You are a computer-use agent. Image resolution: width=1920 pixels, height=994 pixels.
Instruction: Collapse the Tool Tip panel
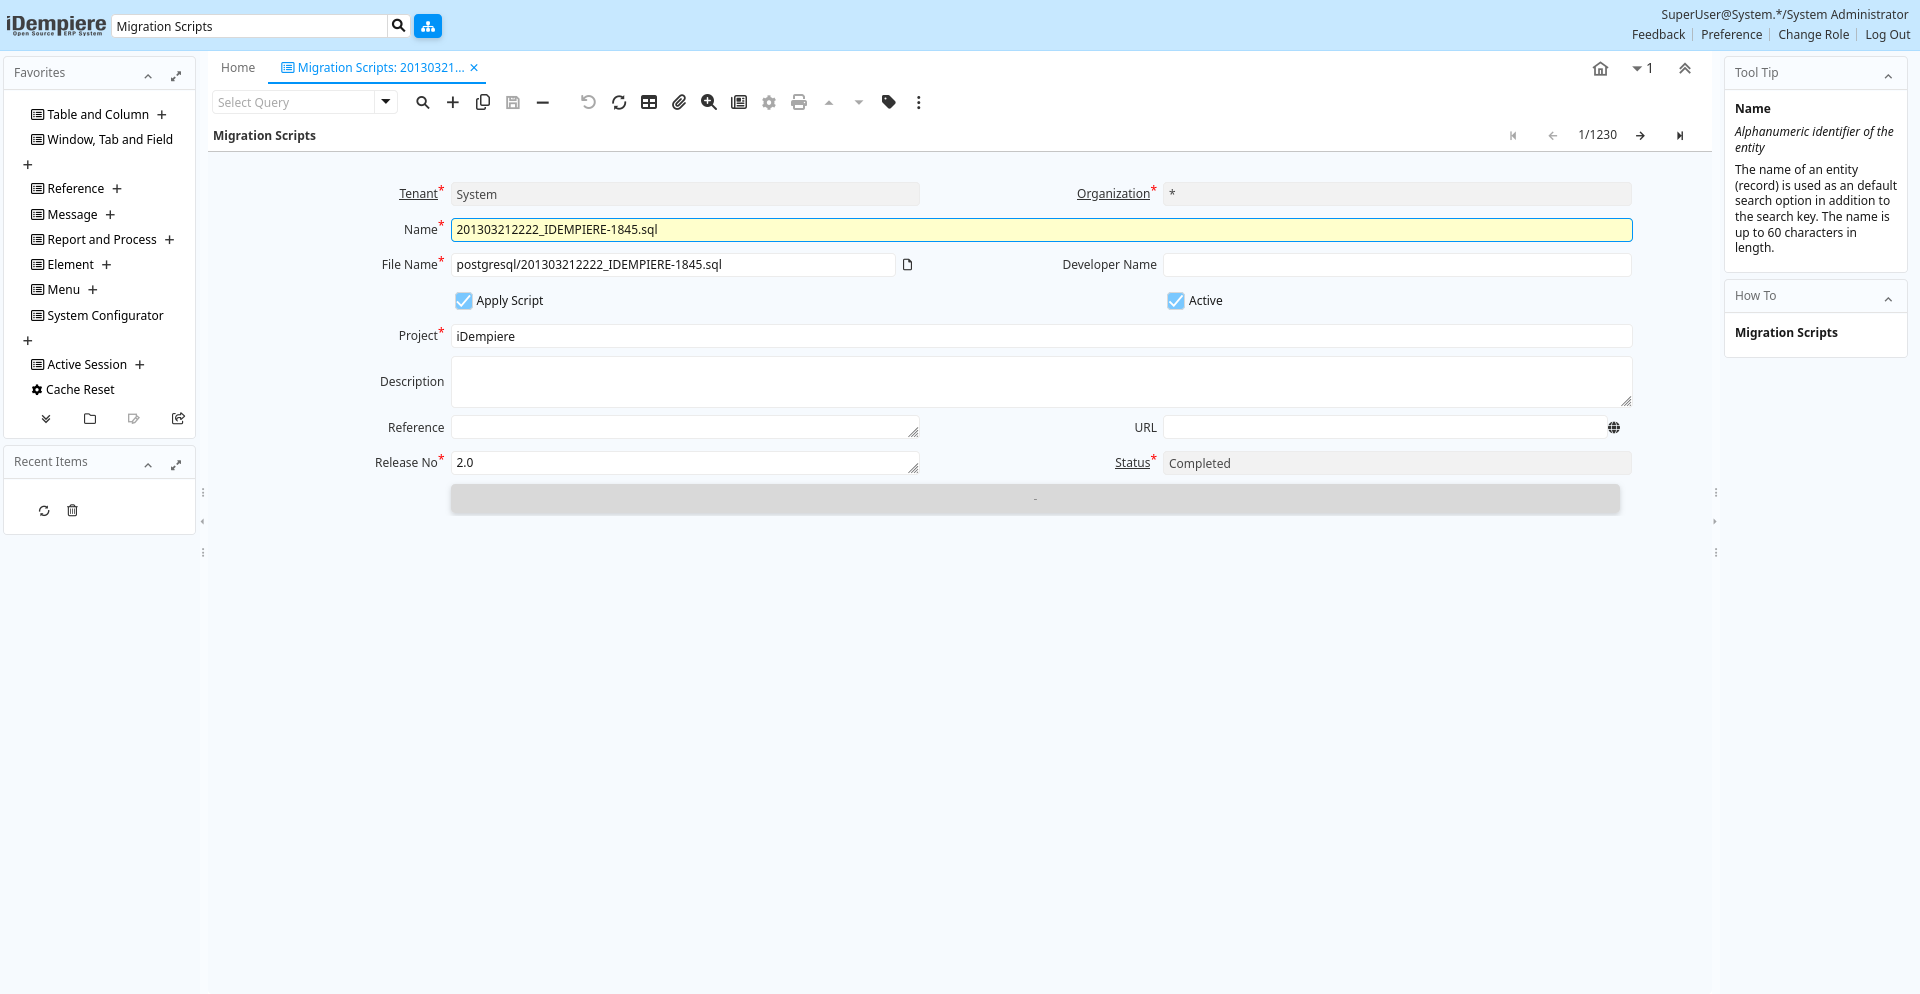point(1888,76)
